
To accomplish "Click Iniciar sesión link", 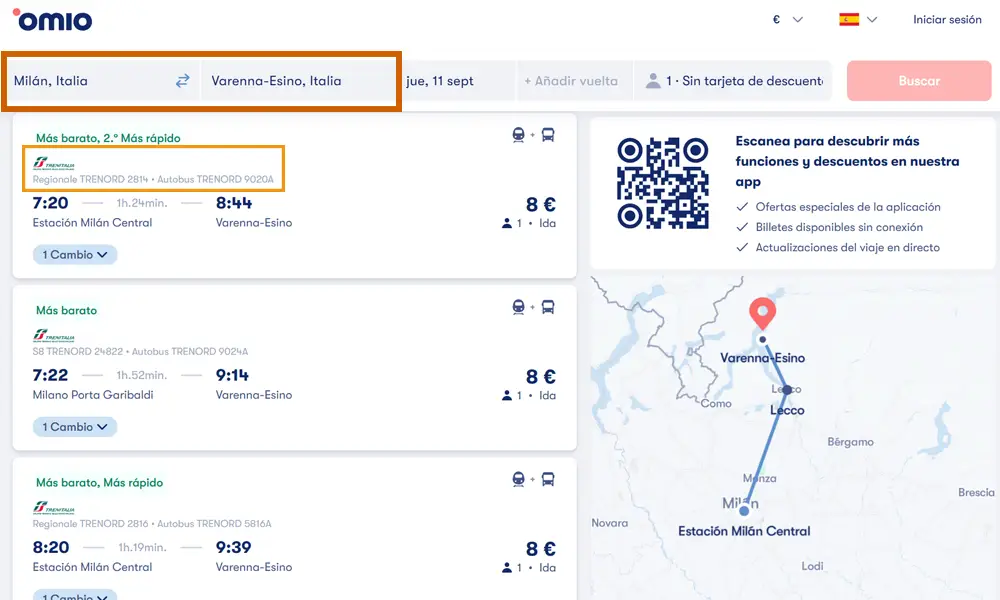I will click(947, 20).
